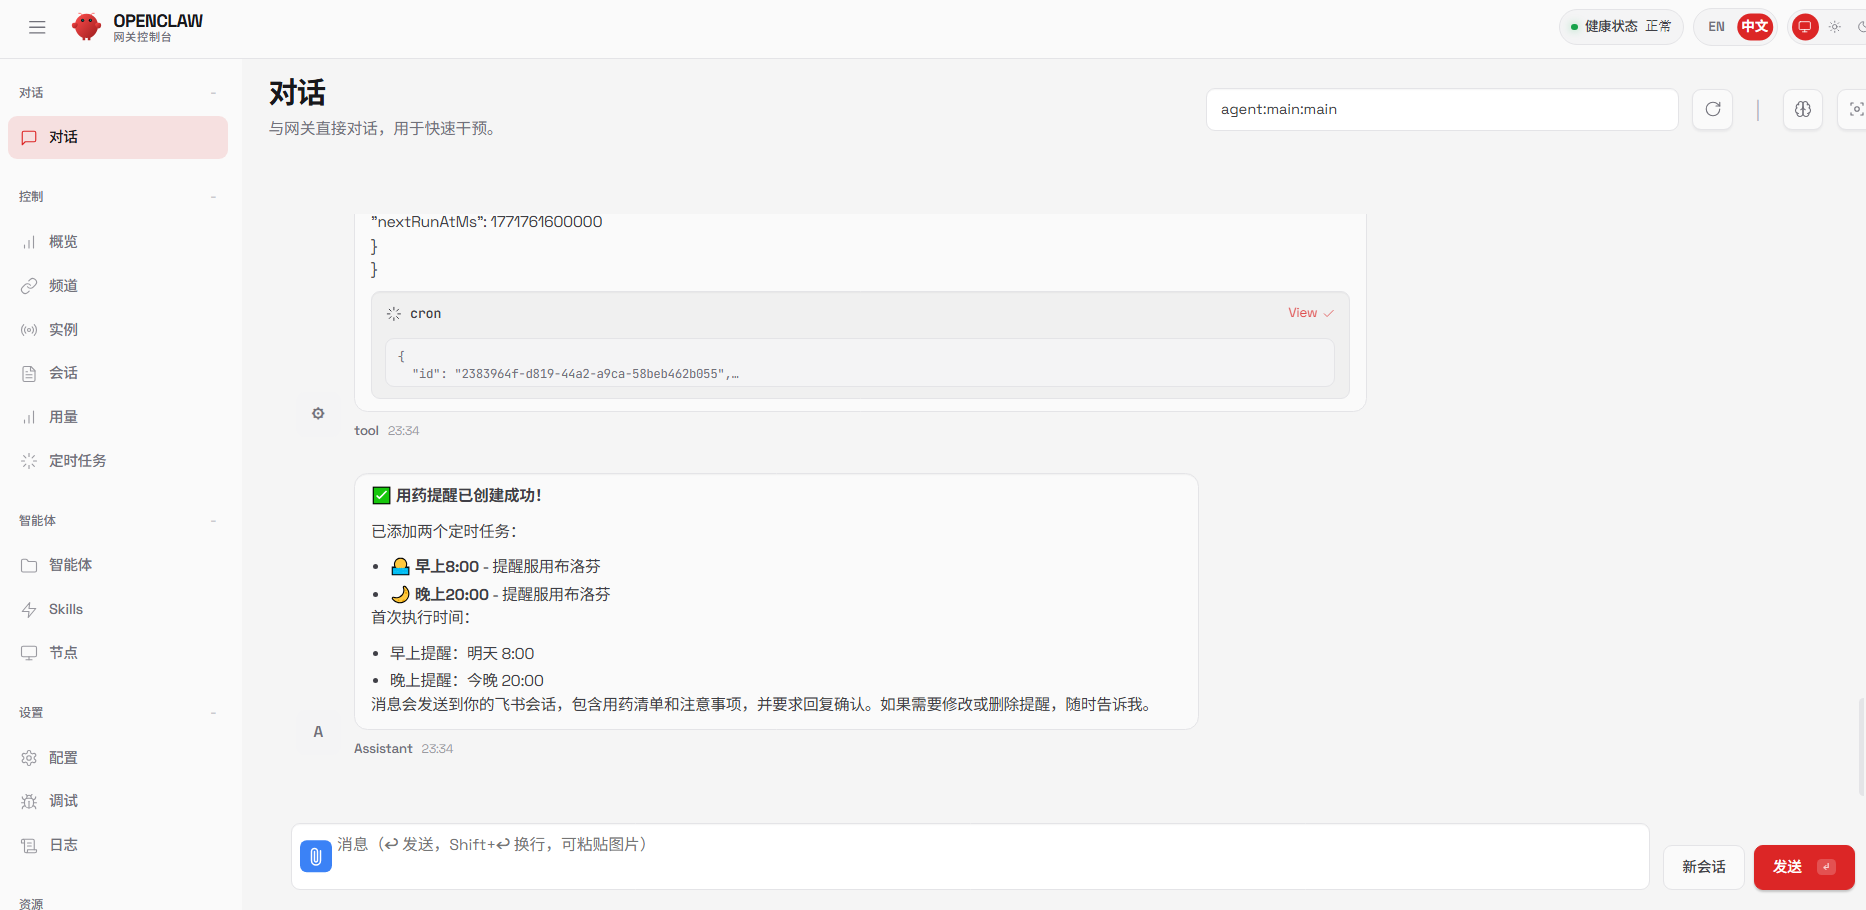The width and height of the screenshot is (1866, 910).
Task: Click the focus mode icon
Action: pos(1855,109)
